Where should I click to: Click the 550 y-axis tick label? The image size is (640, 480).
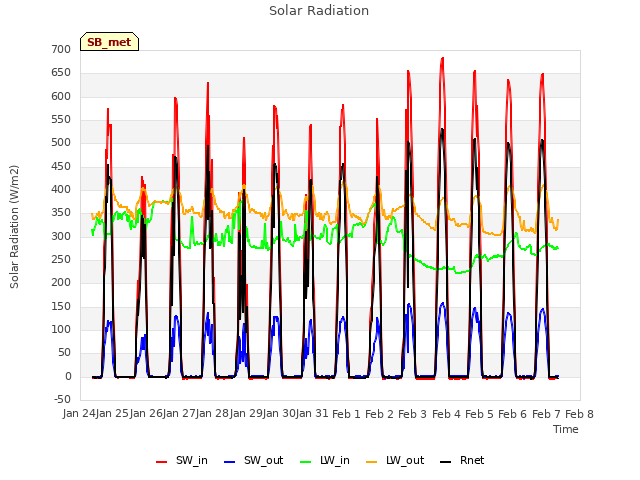click(61, 120)
